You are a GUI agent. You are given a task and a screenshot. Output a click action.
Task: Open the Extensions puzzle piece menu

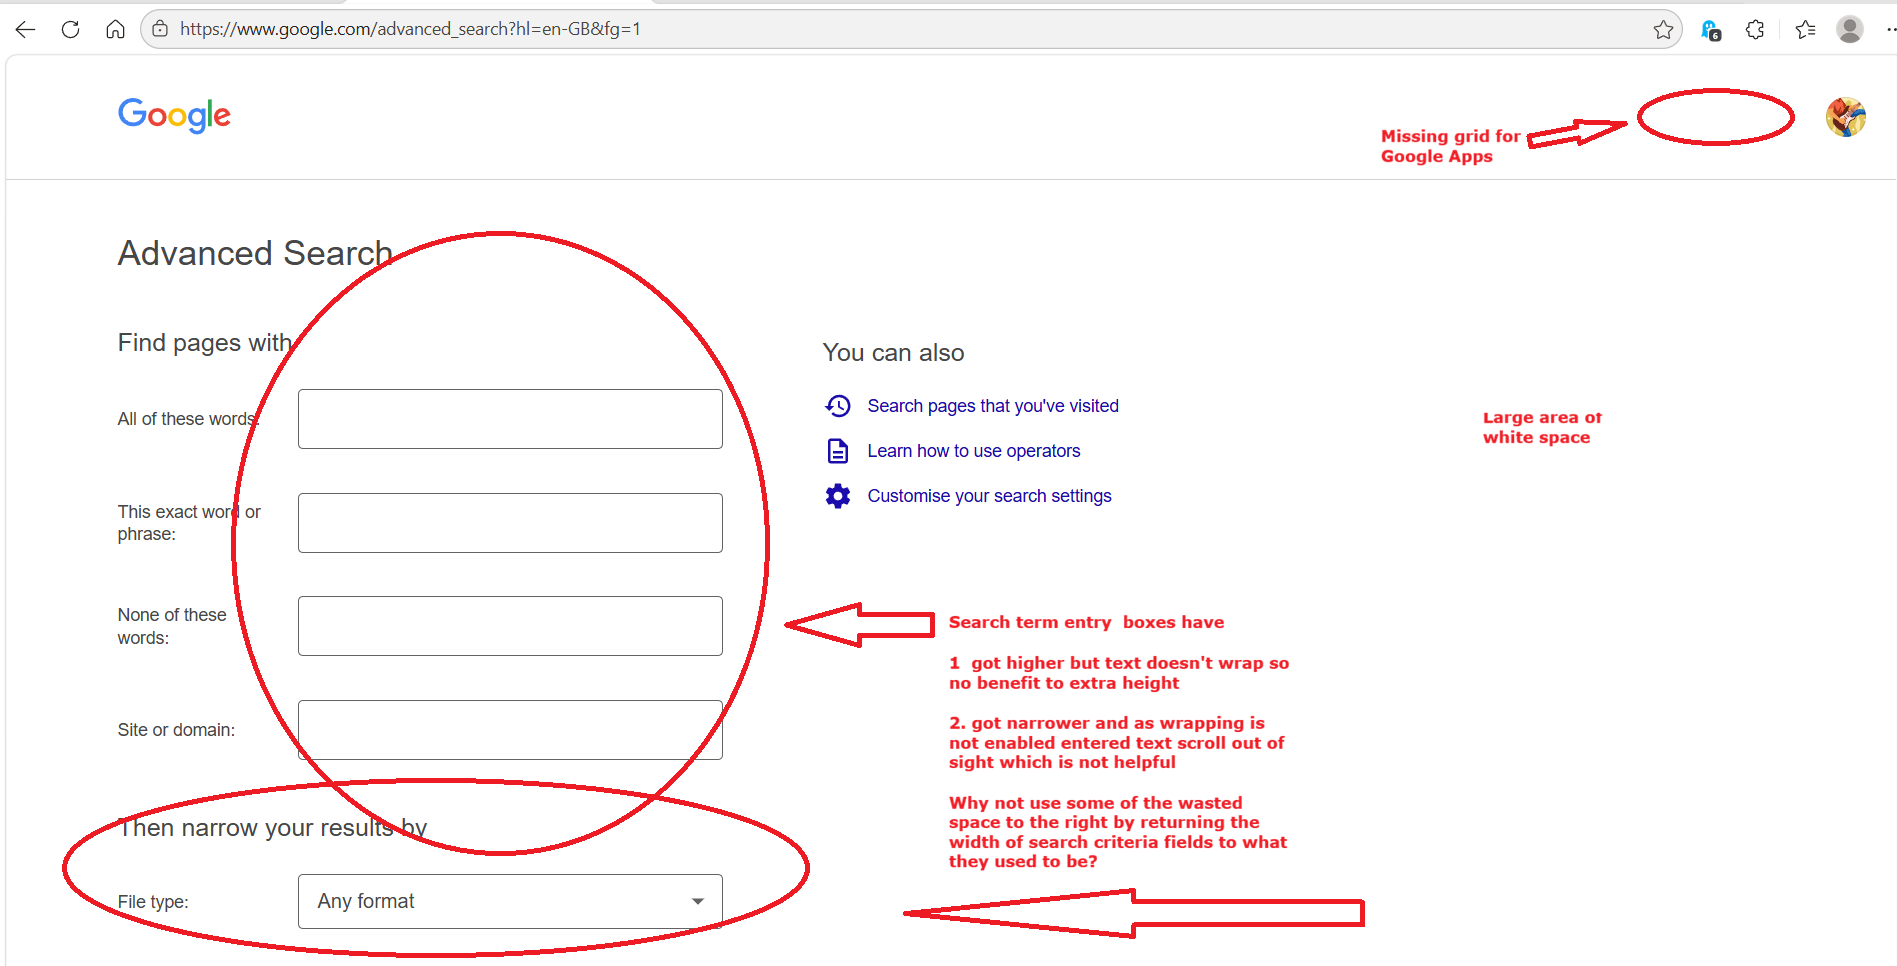coord(1755,30)
